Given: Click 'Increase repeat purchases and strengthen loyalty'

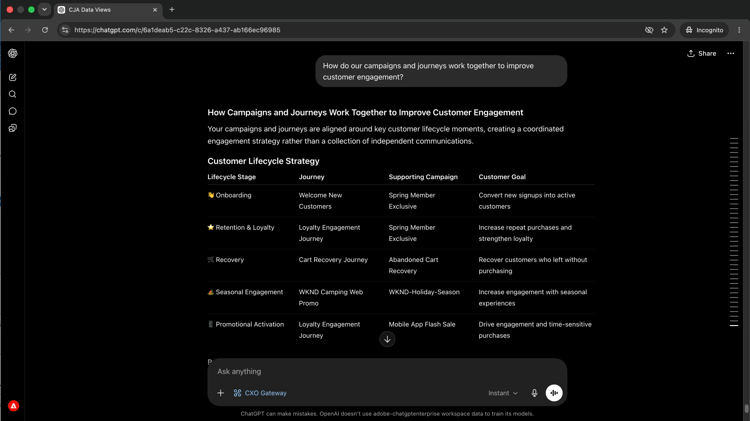Looking at the screenshot, I should coord(525,233).
